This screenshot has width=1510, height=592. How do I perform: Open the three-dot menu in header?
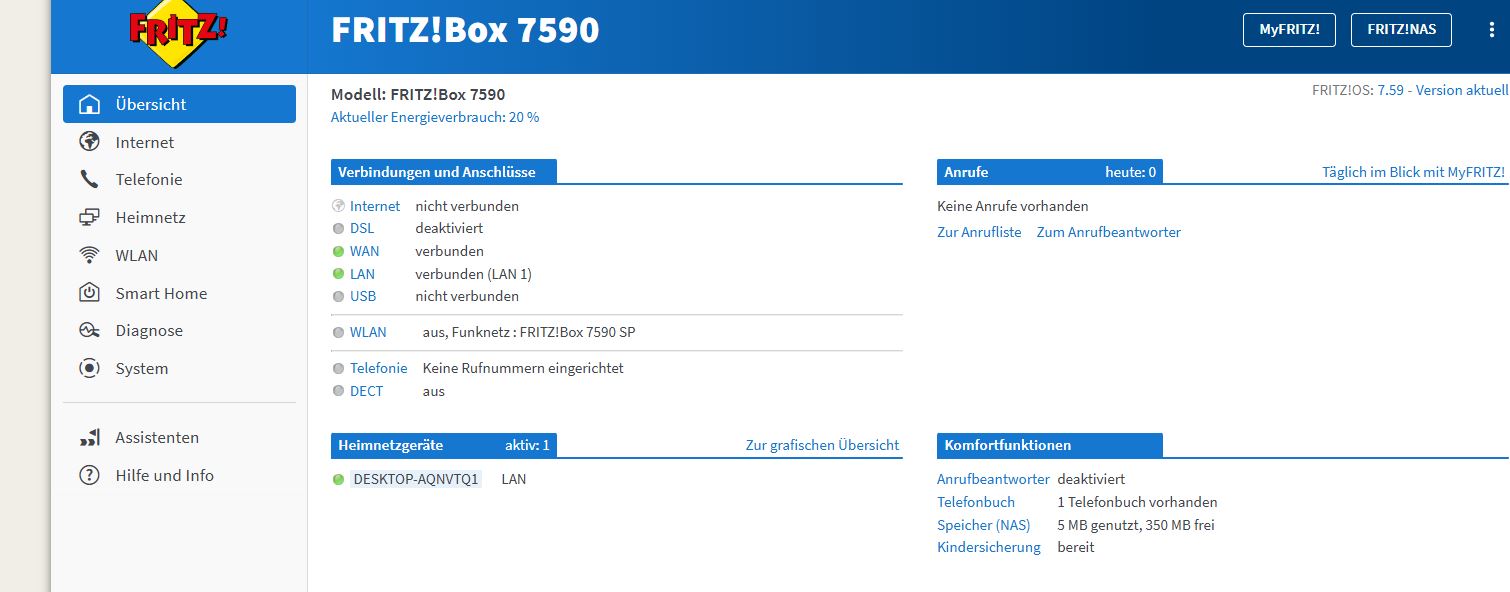[x=1492, y=30]
